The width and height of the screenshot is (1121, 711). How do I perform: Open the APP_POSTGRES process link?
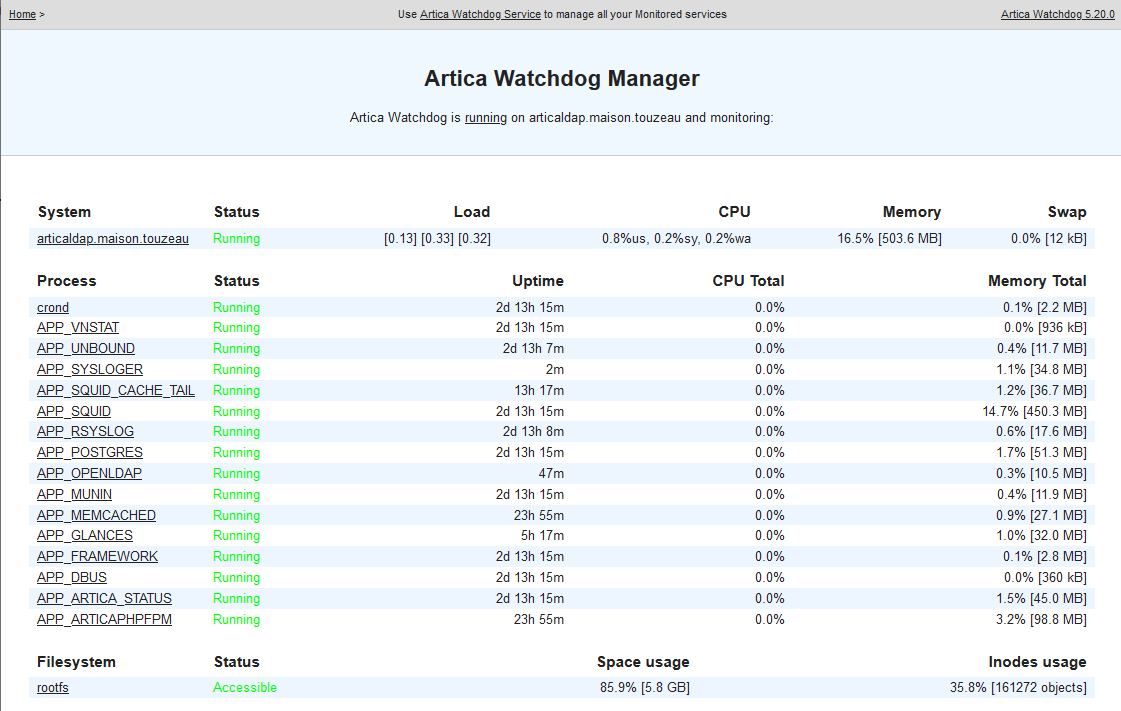pos(90,452)
